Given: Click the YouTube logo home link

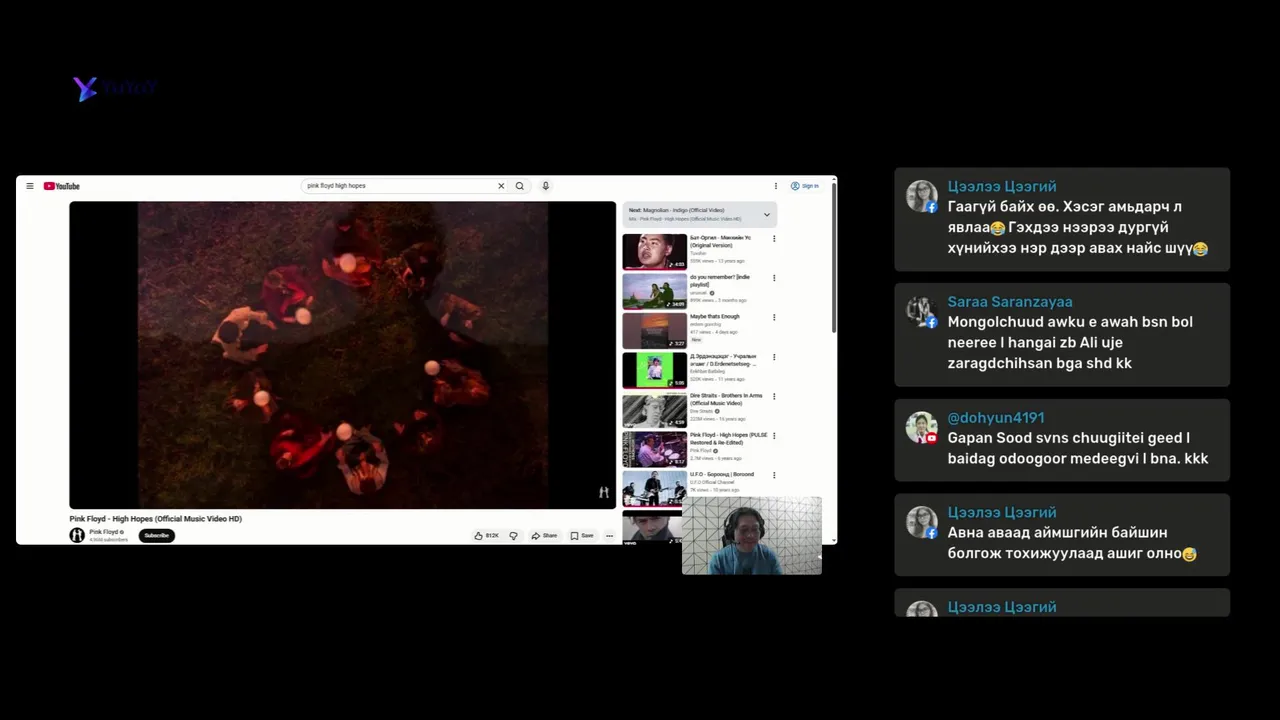Looking at the screenshot, I should coord(62,186).
